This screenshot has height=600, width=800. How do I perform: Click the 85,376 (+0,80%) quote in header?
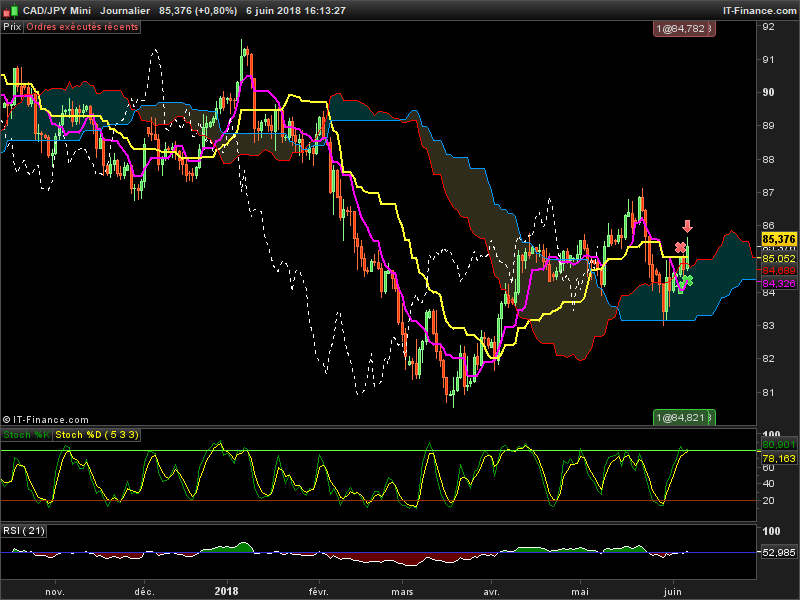click(198, 10)
